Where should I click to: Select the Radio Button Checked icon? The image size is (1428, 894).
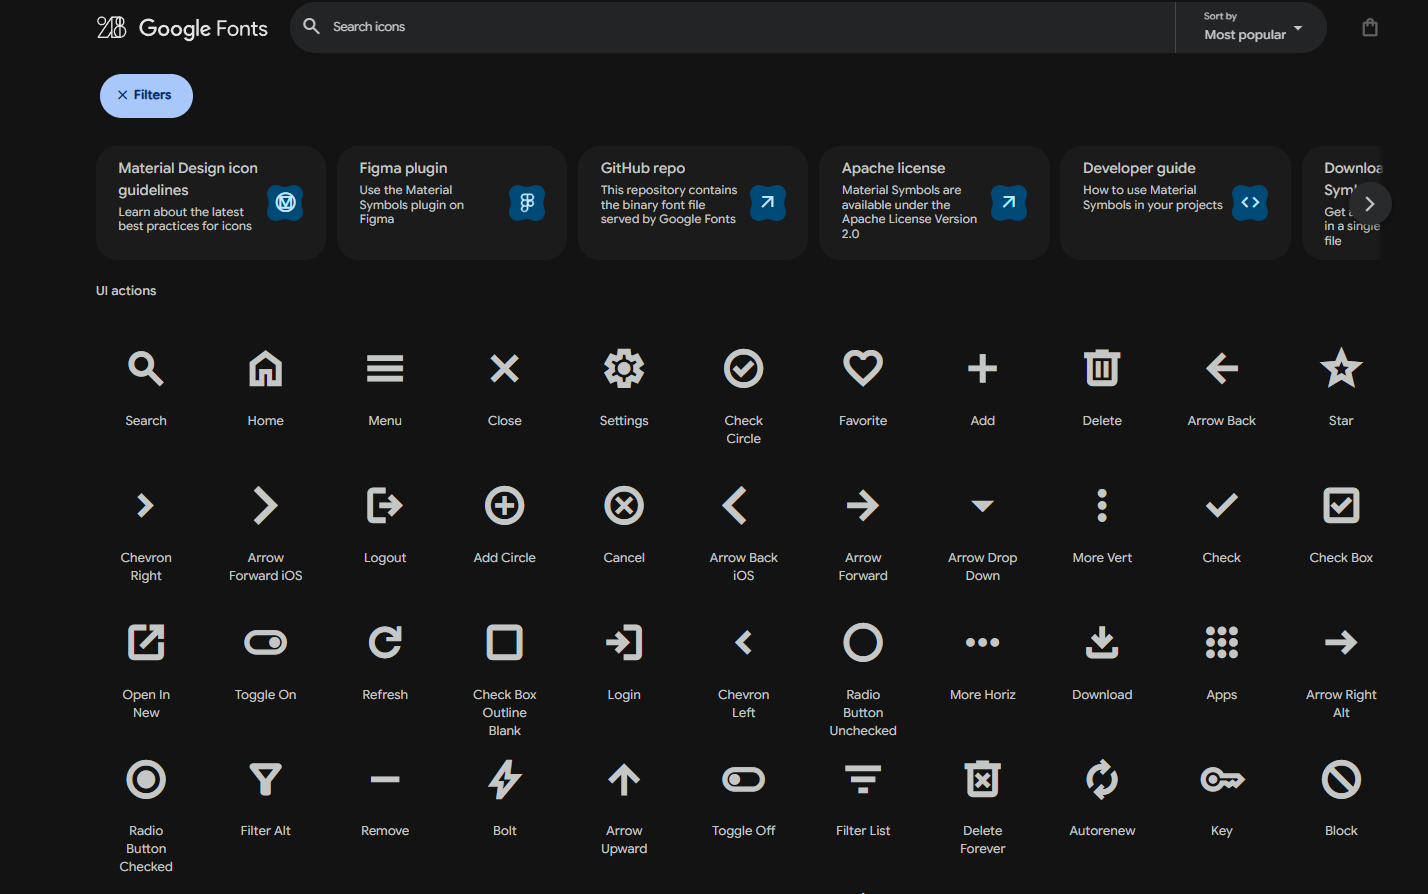pyautogui.click(x=145, y=779)
